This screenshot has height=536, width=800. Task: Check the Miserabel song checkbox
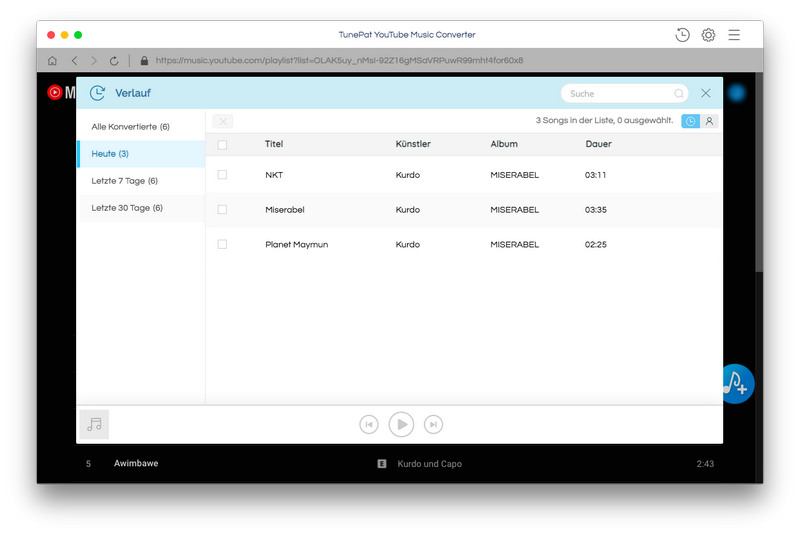(x=222, y=210)
